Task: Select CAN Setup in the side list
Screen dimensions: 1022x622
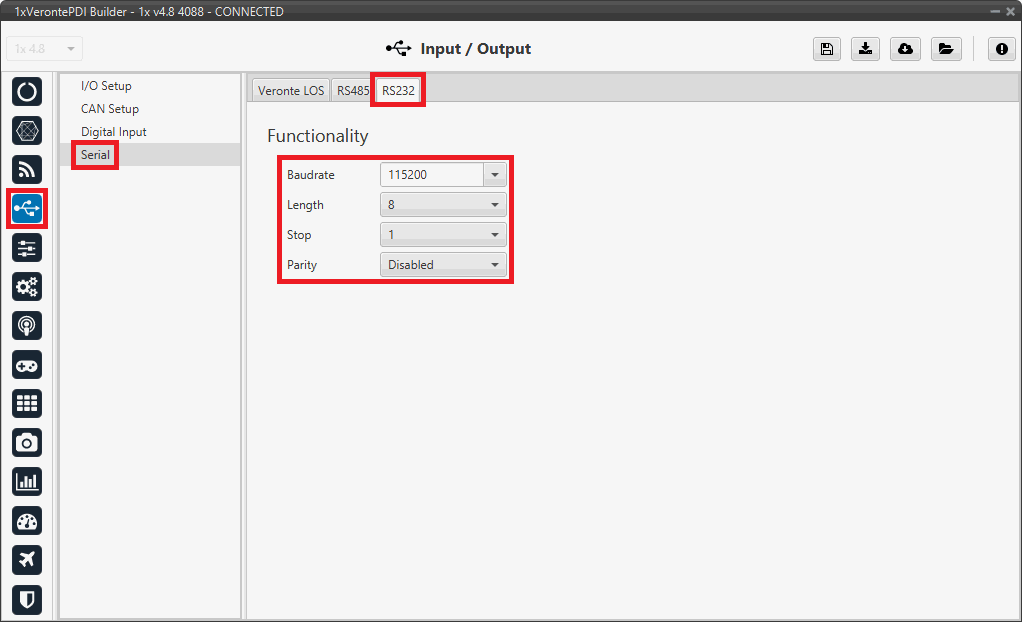Action: 110,109
